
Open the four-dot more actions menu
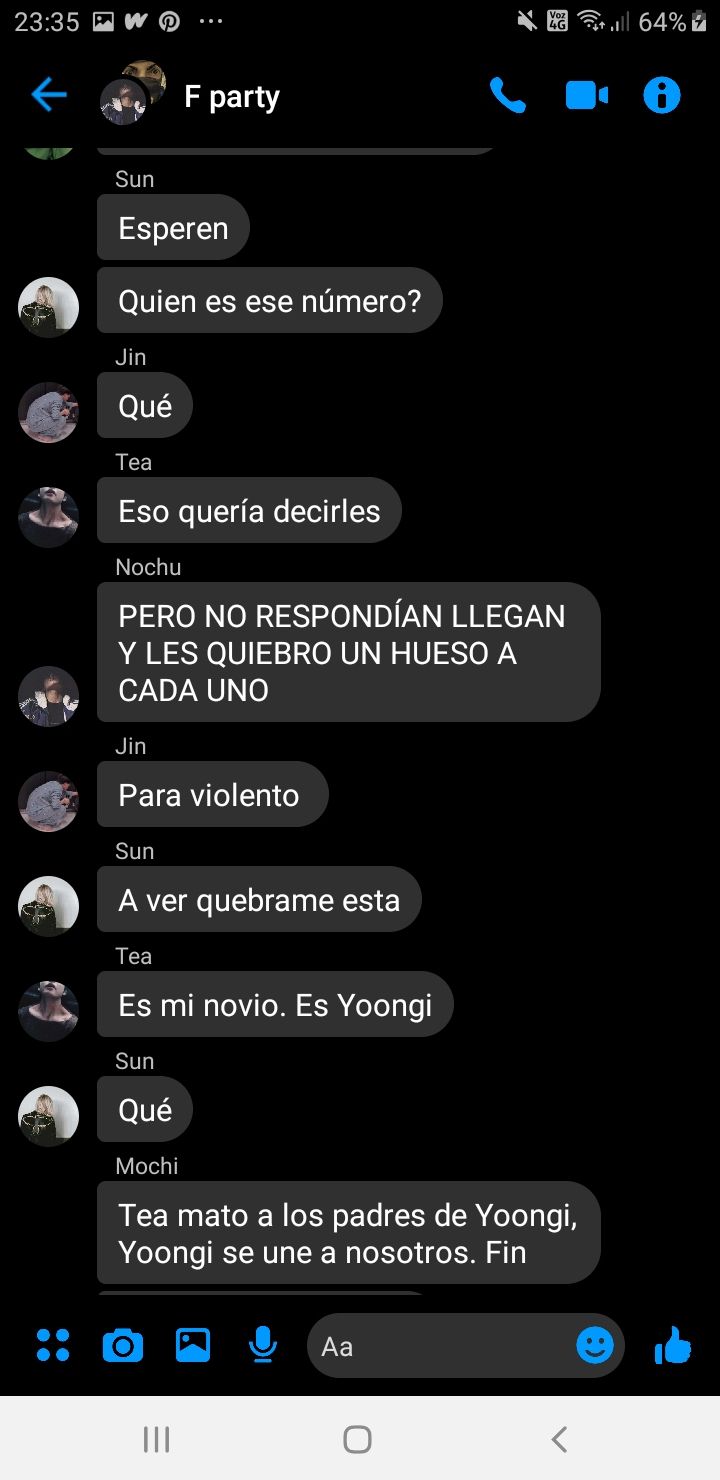[x=53, y=1345]
